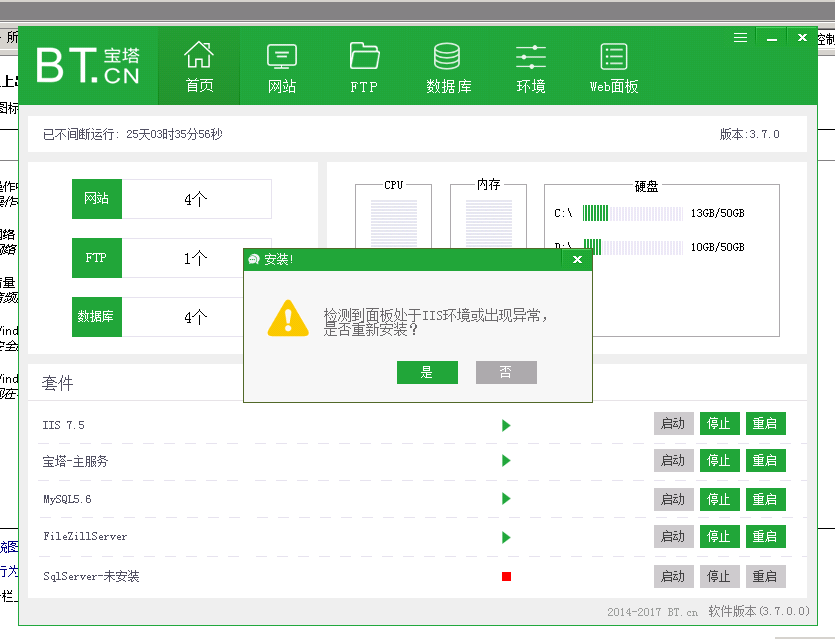Click the 宝塔-主服务 service name
This screenshot has height=639, width=835.
point(75,461)
